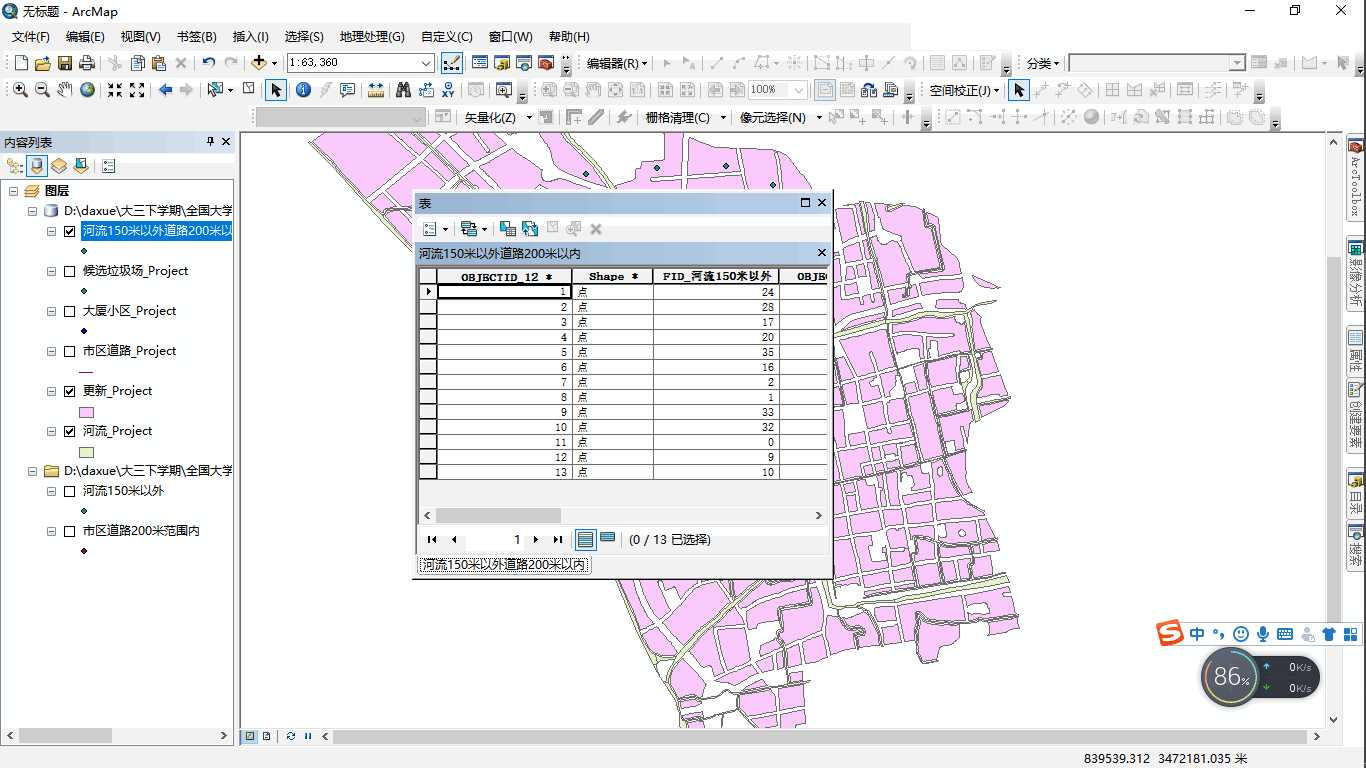The width and height of the screenshot is (1366, 768).
Task: Toggle Show Selected Records view in table
Action: (x=608, y=539)
